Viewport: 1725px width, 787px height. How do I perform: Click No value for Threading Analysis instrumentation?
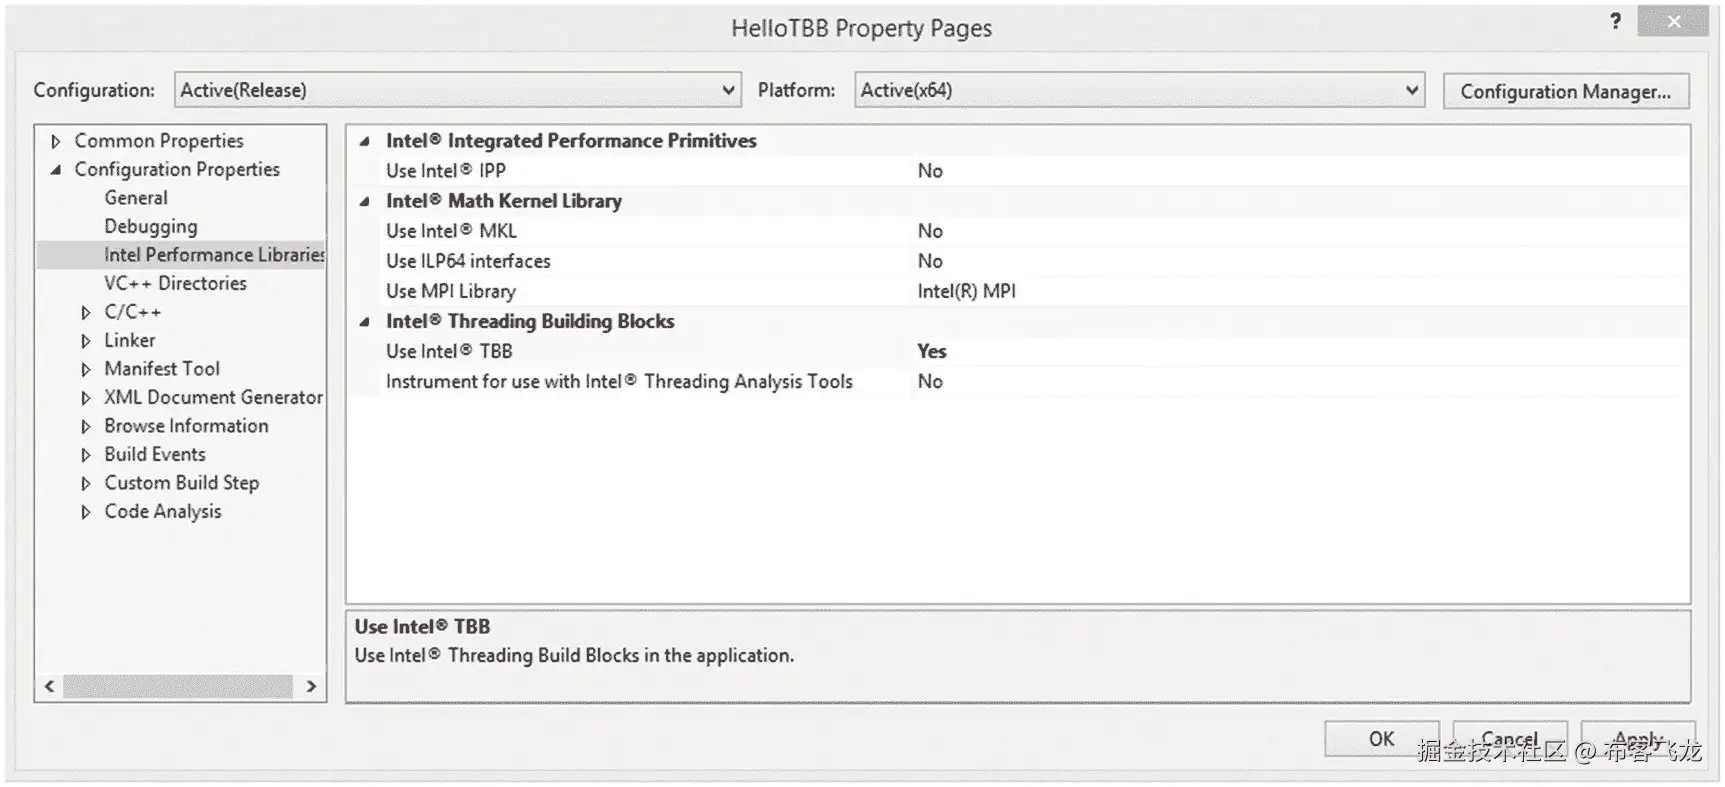[x=930, y=381]
